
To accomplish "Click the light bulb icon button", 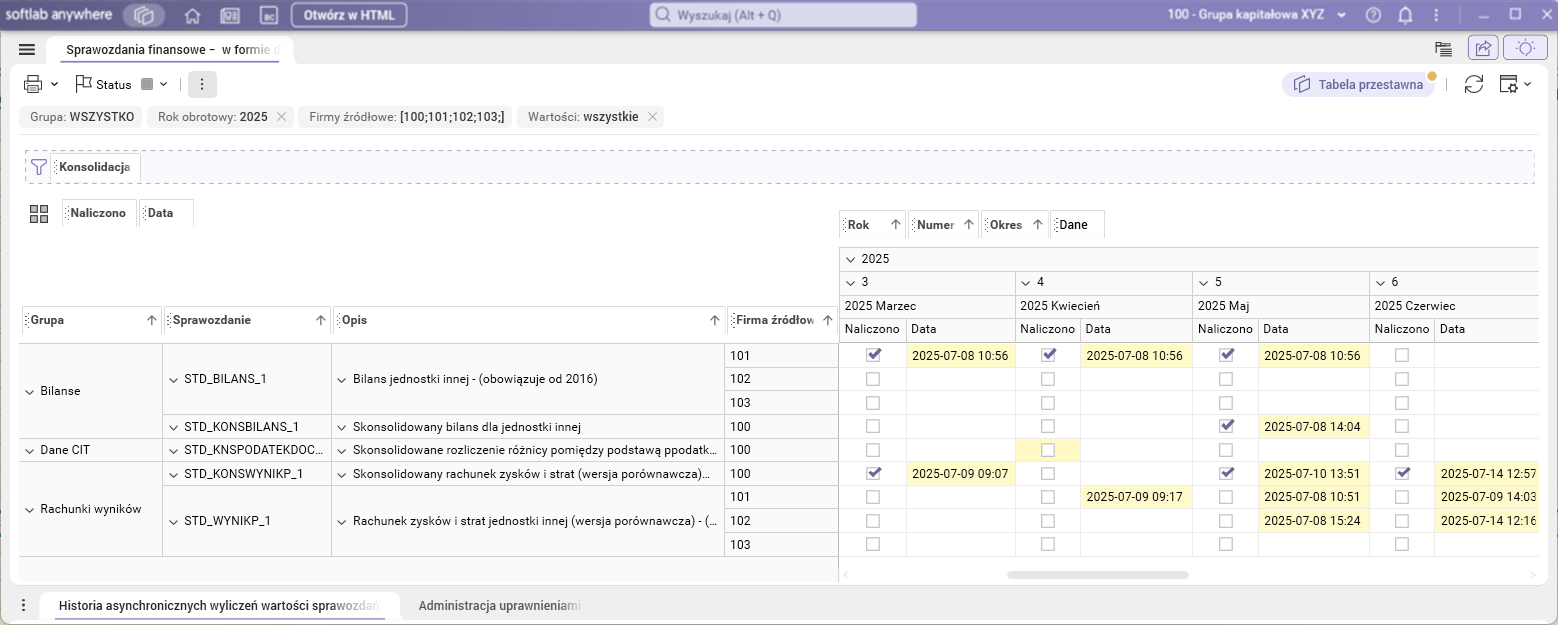I will click(x=1525, y=48).
